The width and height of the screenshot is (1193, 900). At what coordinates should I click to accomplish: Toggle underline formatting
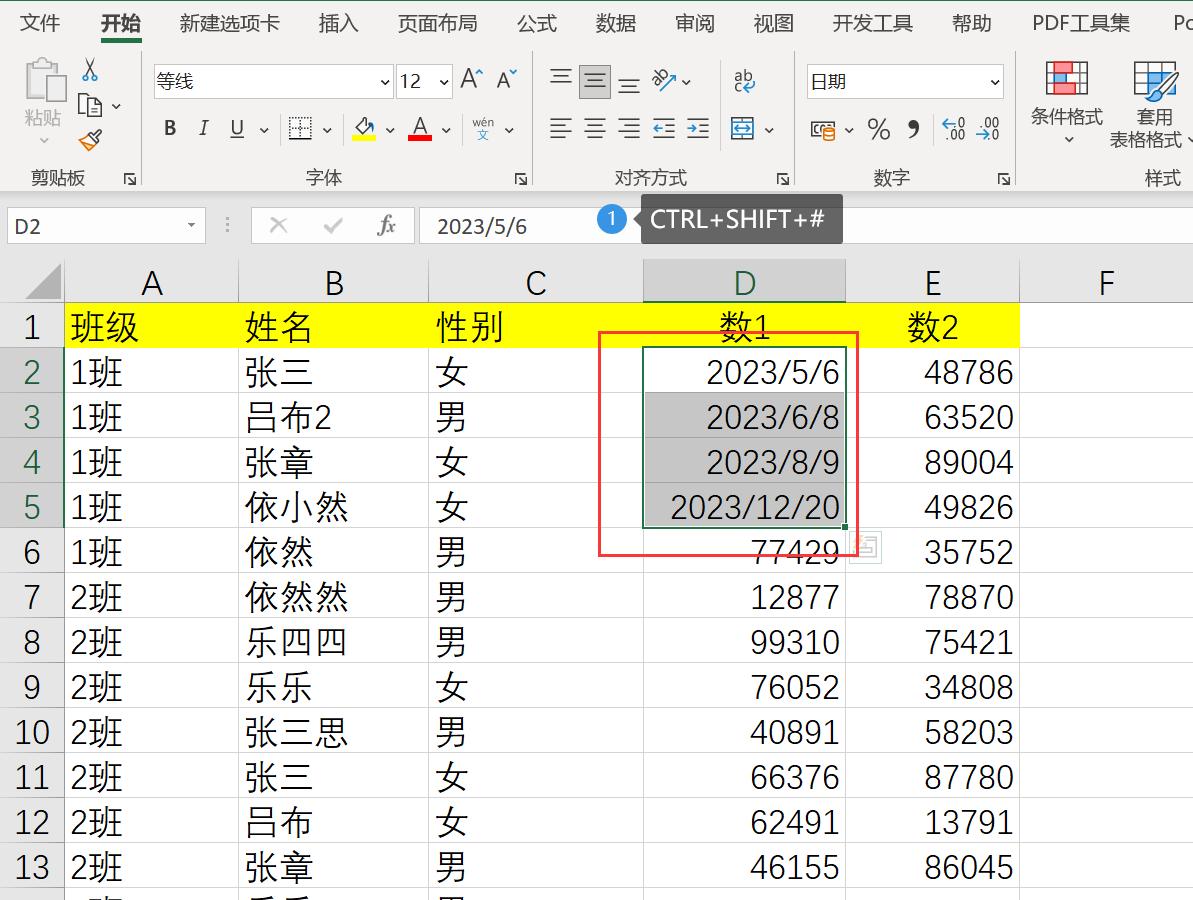click(x=236, y=128)
